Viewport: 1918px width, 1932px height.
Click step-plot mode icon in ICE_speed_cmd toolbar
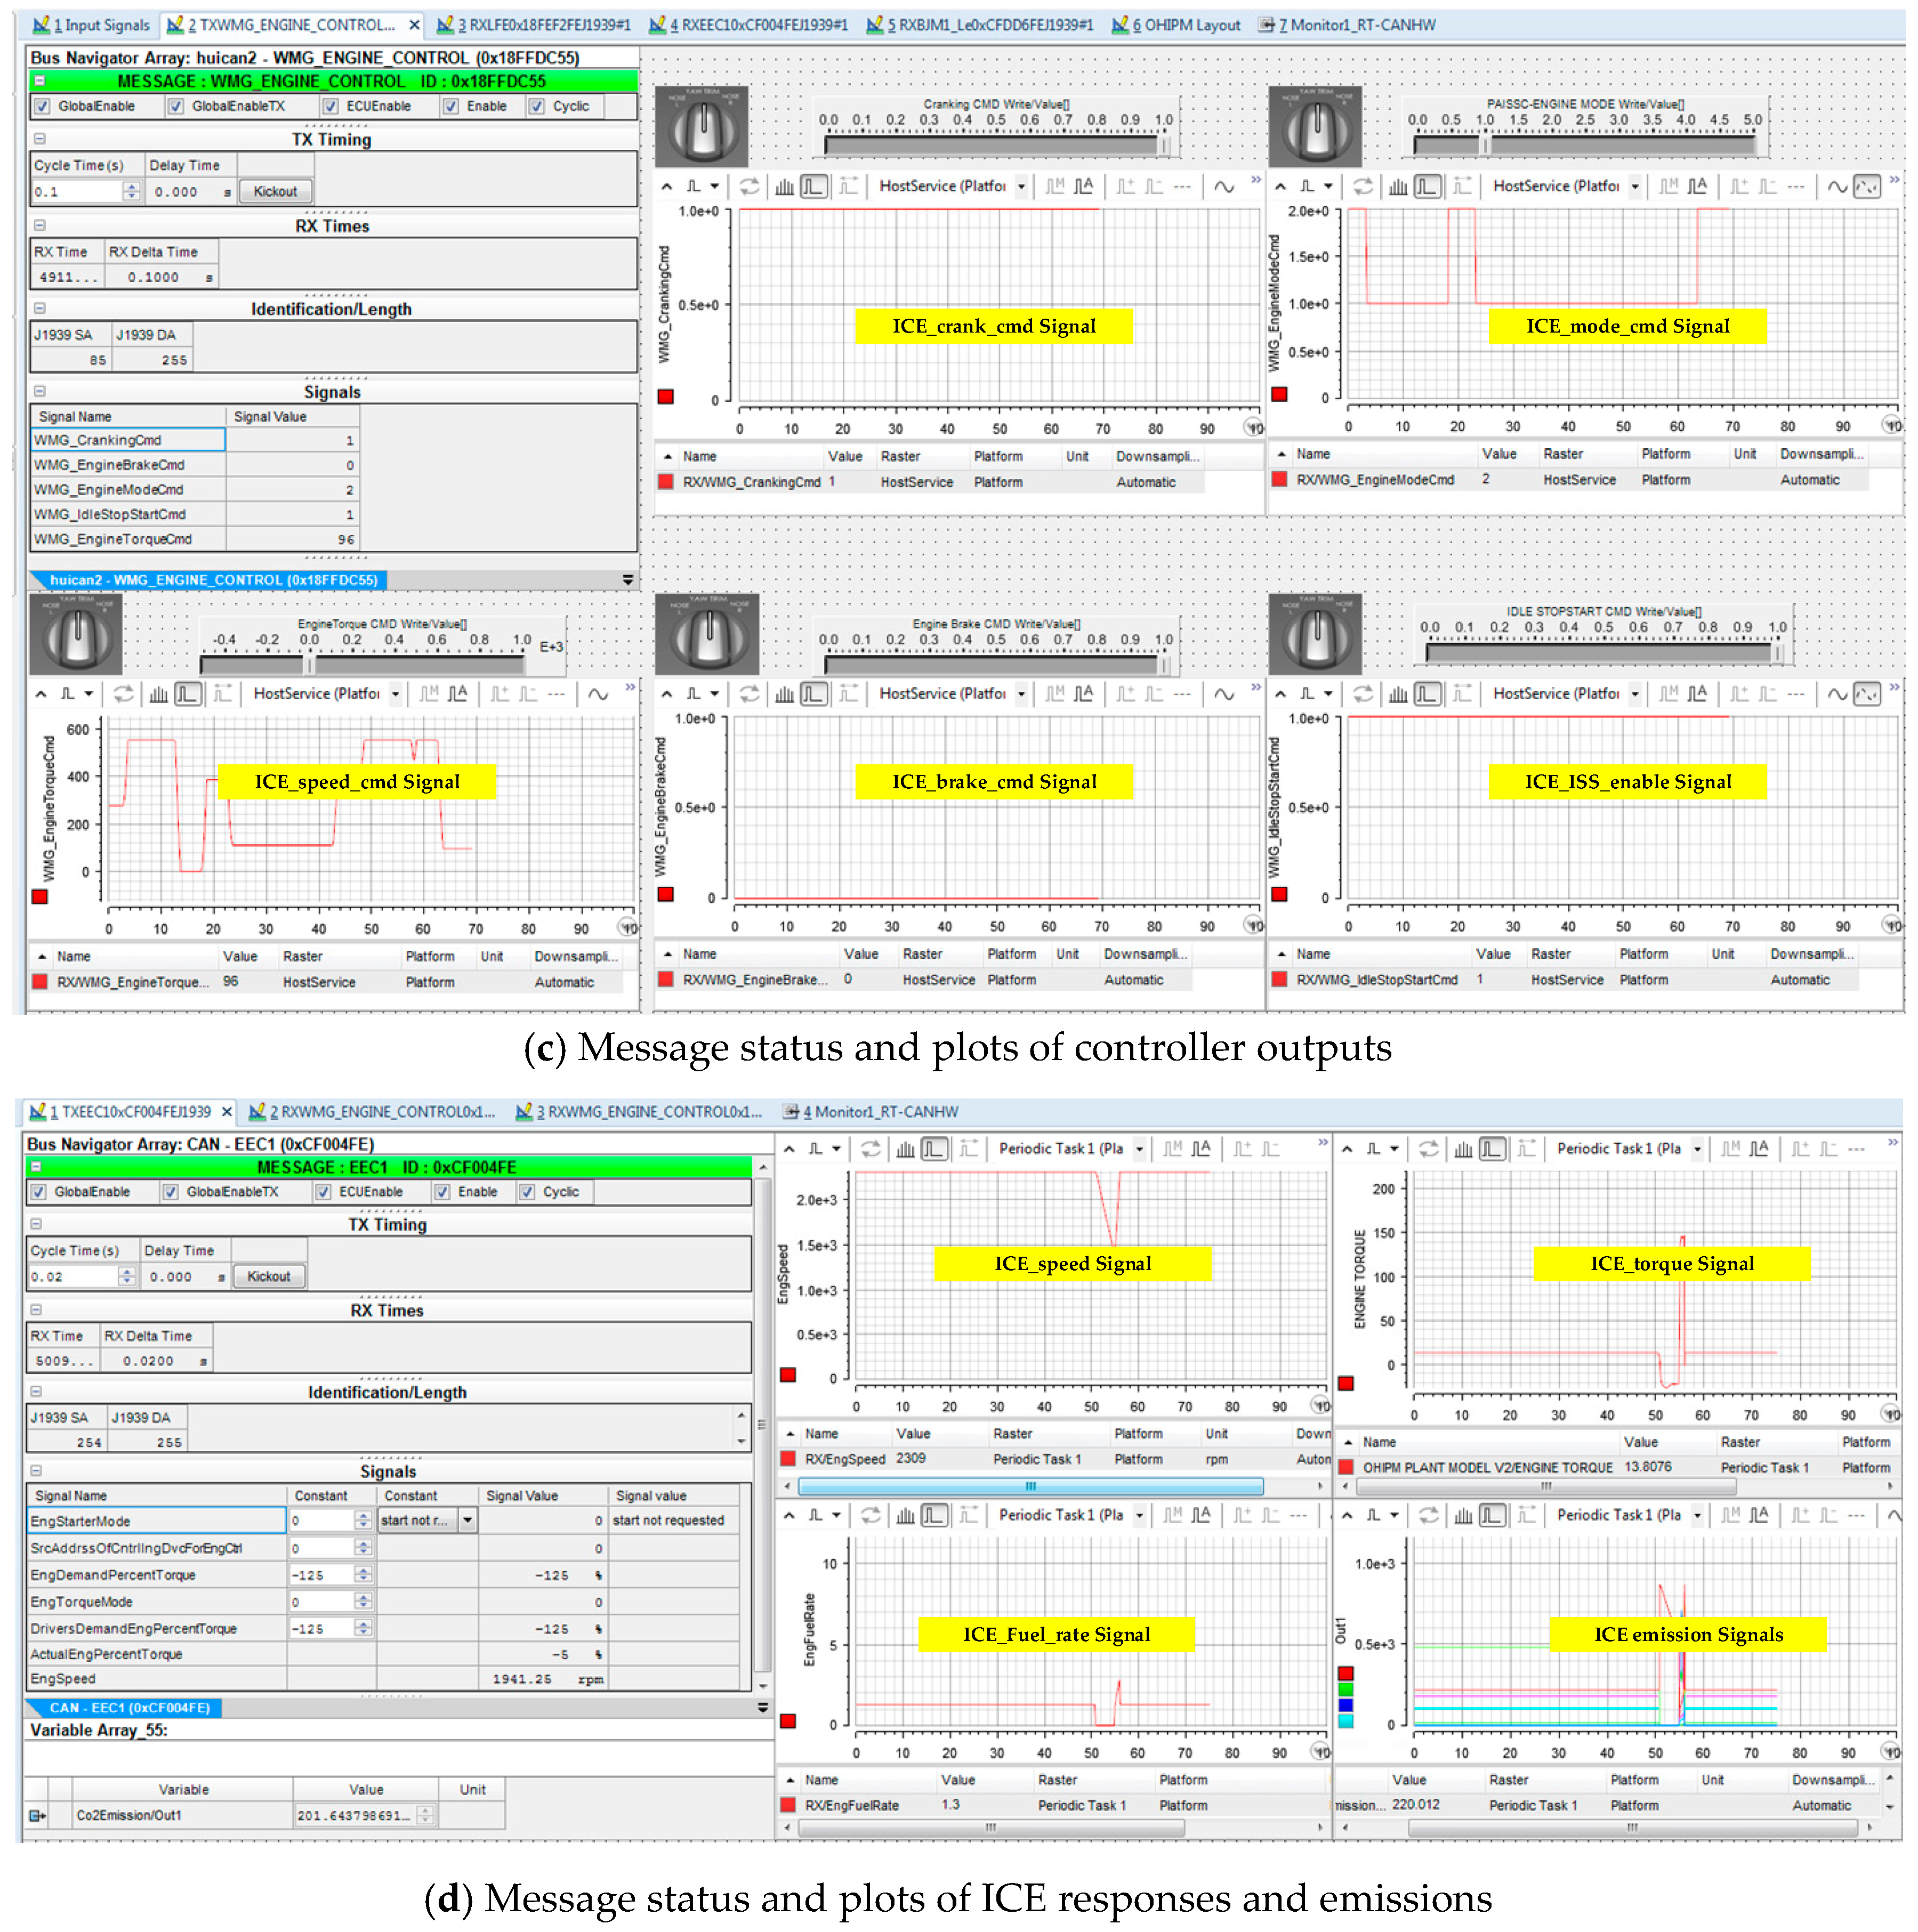(187, 694)
